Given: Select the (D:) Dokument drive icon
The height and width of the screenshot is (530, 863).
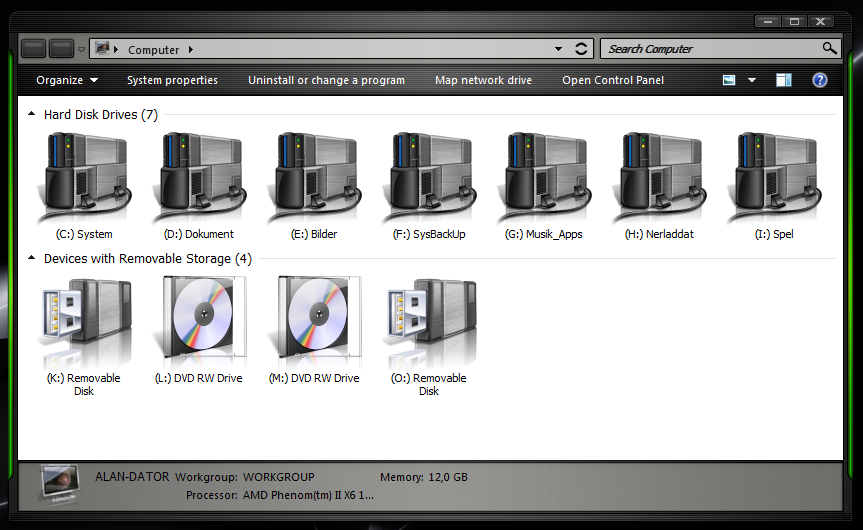Looking at the screenshot, I should 199,178.
